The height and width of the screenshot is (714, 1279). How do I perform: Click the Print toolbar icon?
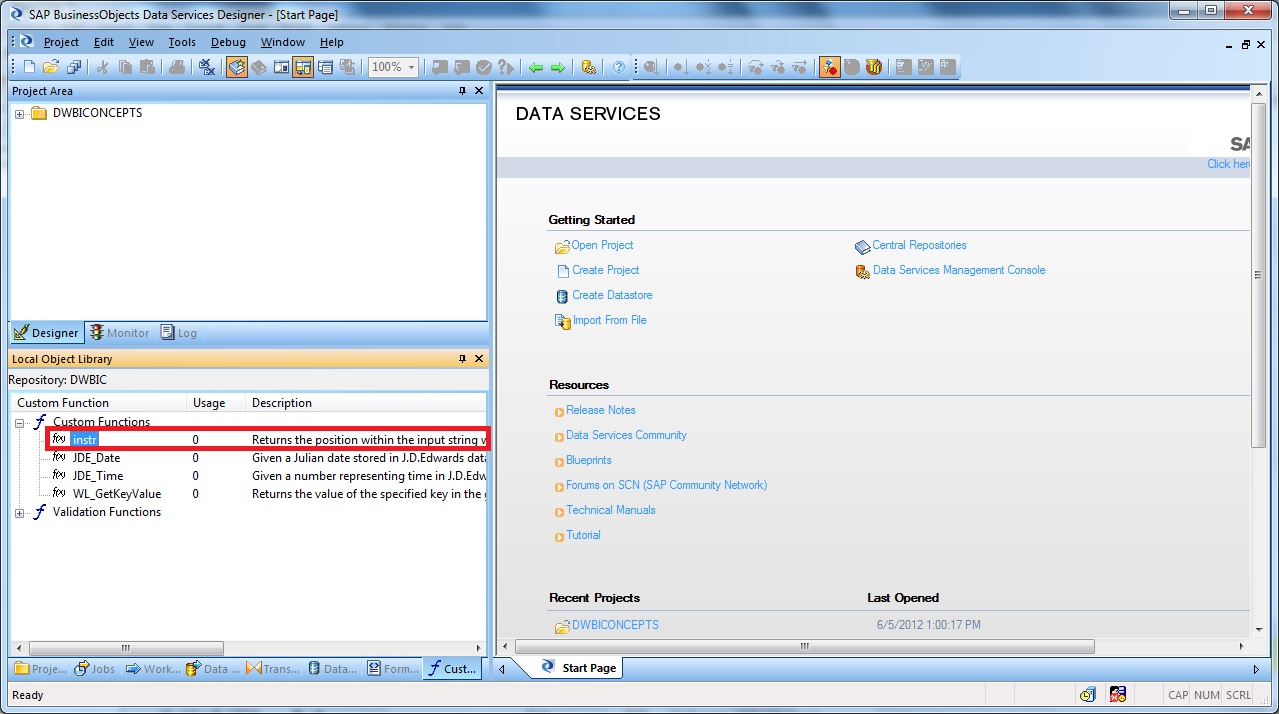pos(176,67)
